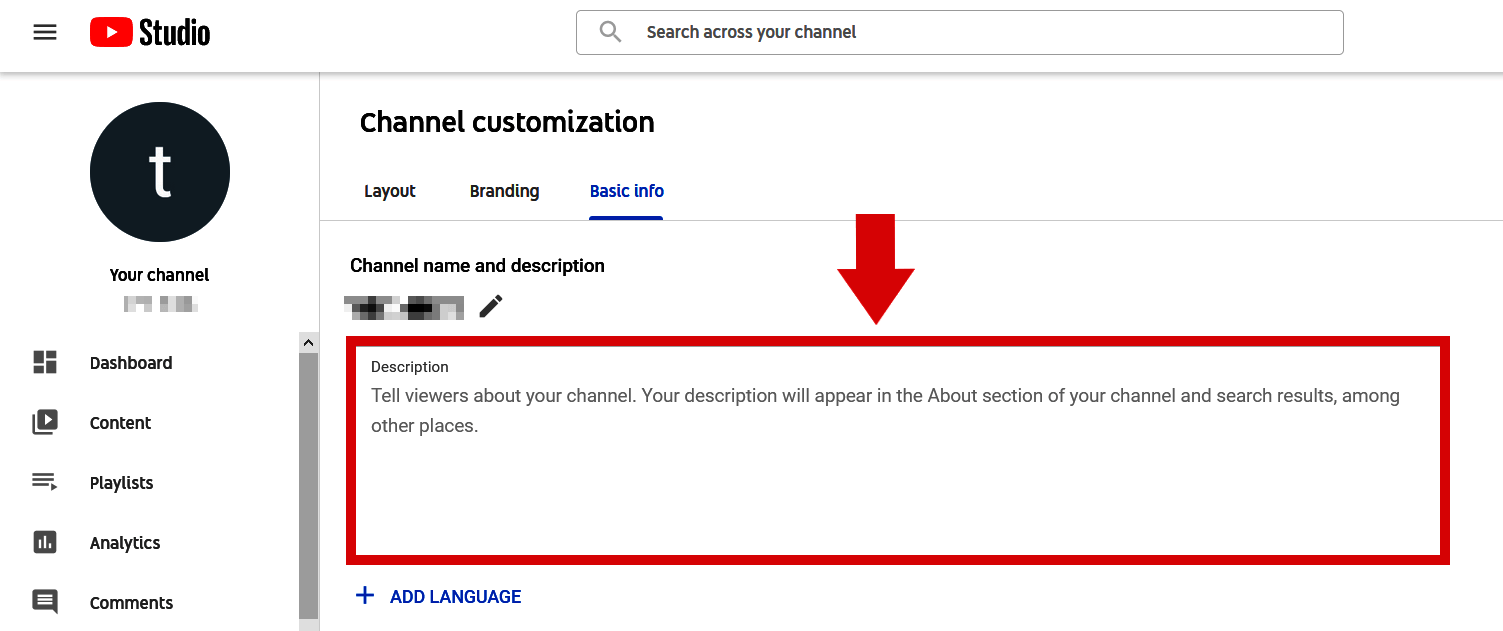Click the search magnifier icon
Viewport: 1503px width, 631px height.
(609, 31)
